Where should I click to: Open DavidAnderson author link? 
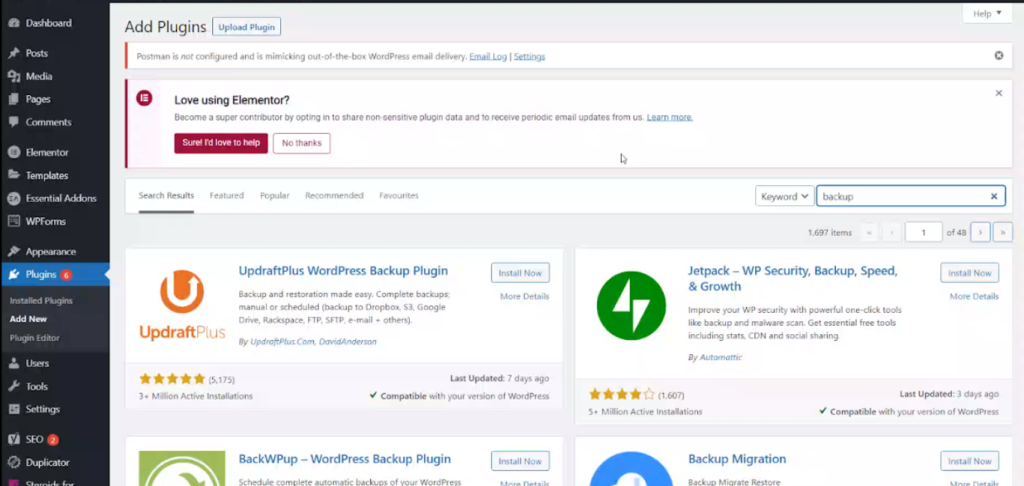pos(347,341)
